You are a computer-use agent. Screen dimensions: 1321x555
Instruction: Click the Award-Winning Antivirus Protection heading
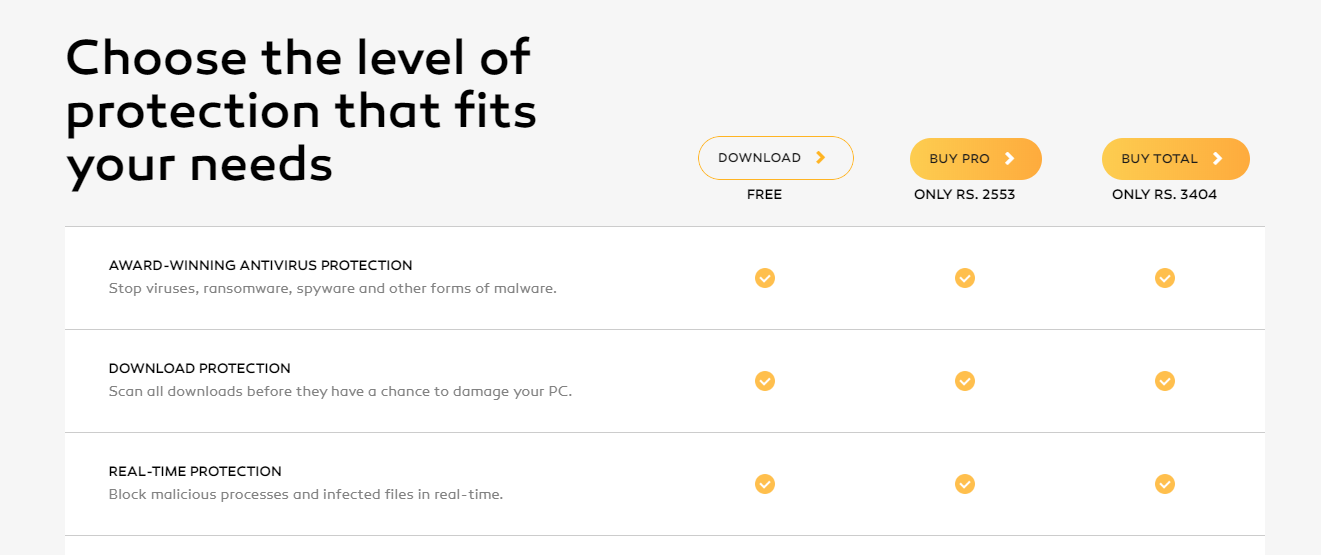pos(260,266)
